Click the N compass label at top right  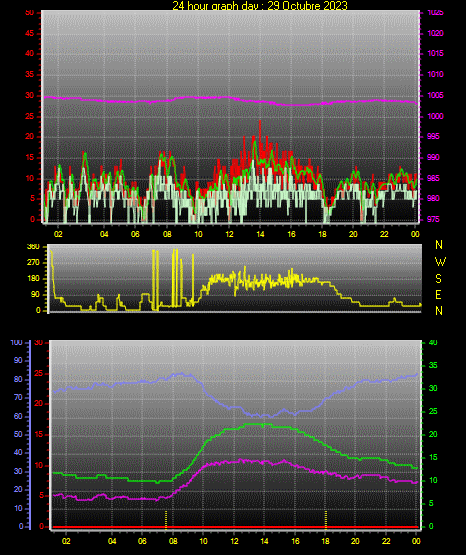(x=439, y=245)
